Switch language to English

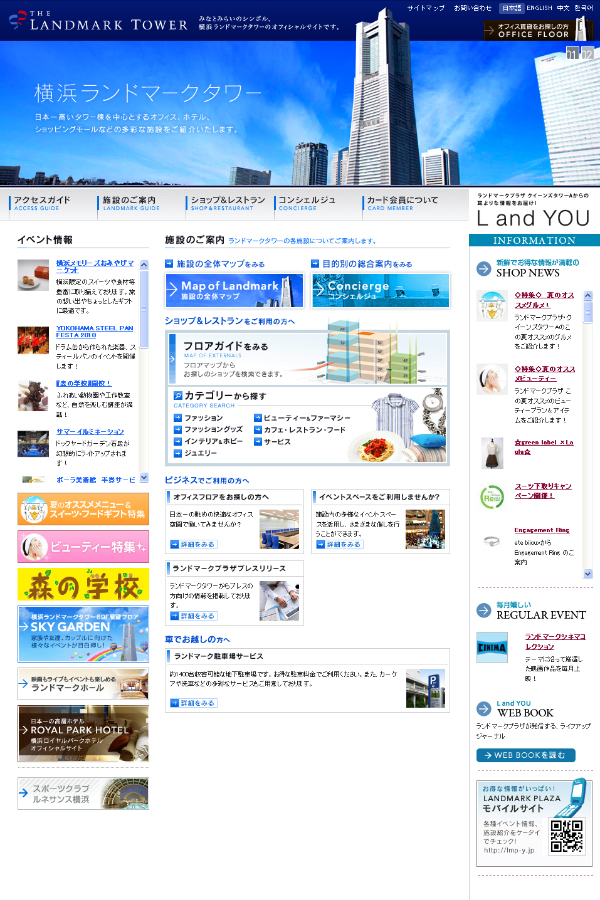[x=539, y=8]
